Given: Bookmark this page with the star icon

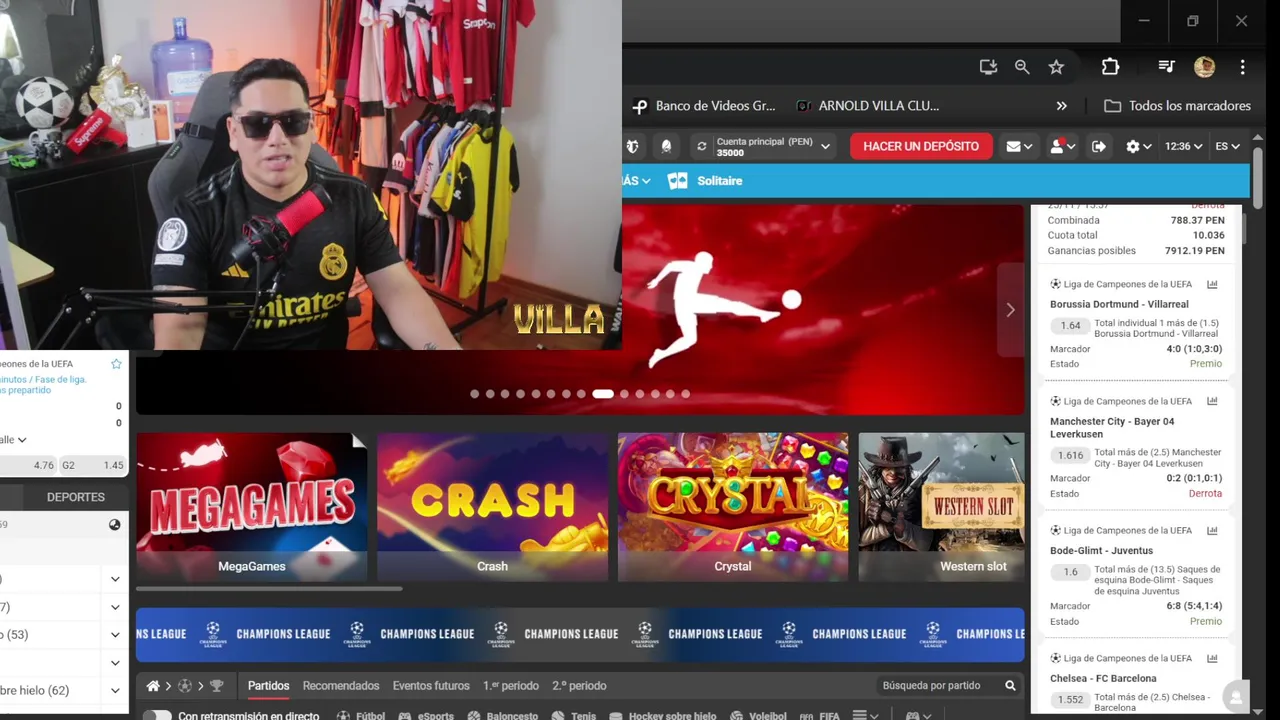Looking at the screenshot, I should [x=1056, y=67].
